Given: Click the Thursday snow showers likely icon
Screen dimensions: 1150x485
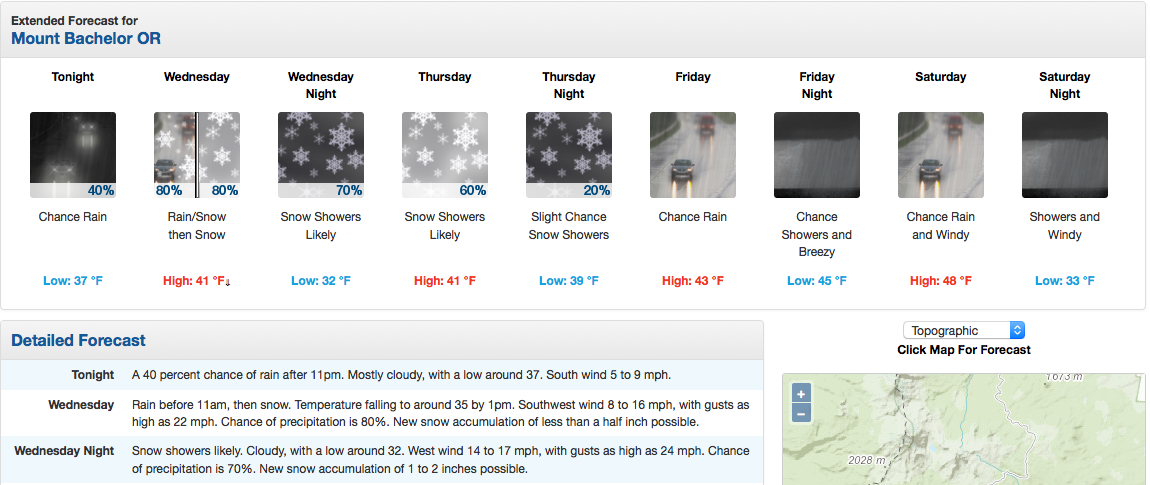Looking at the screenshot, I should coord(444,155).
